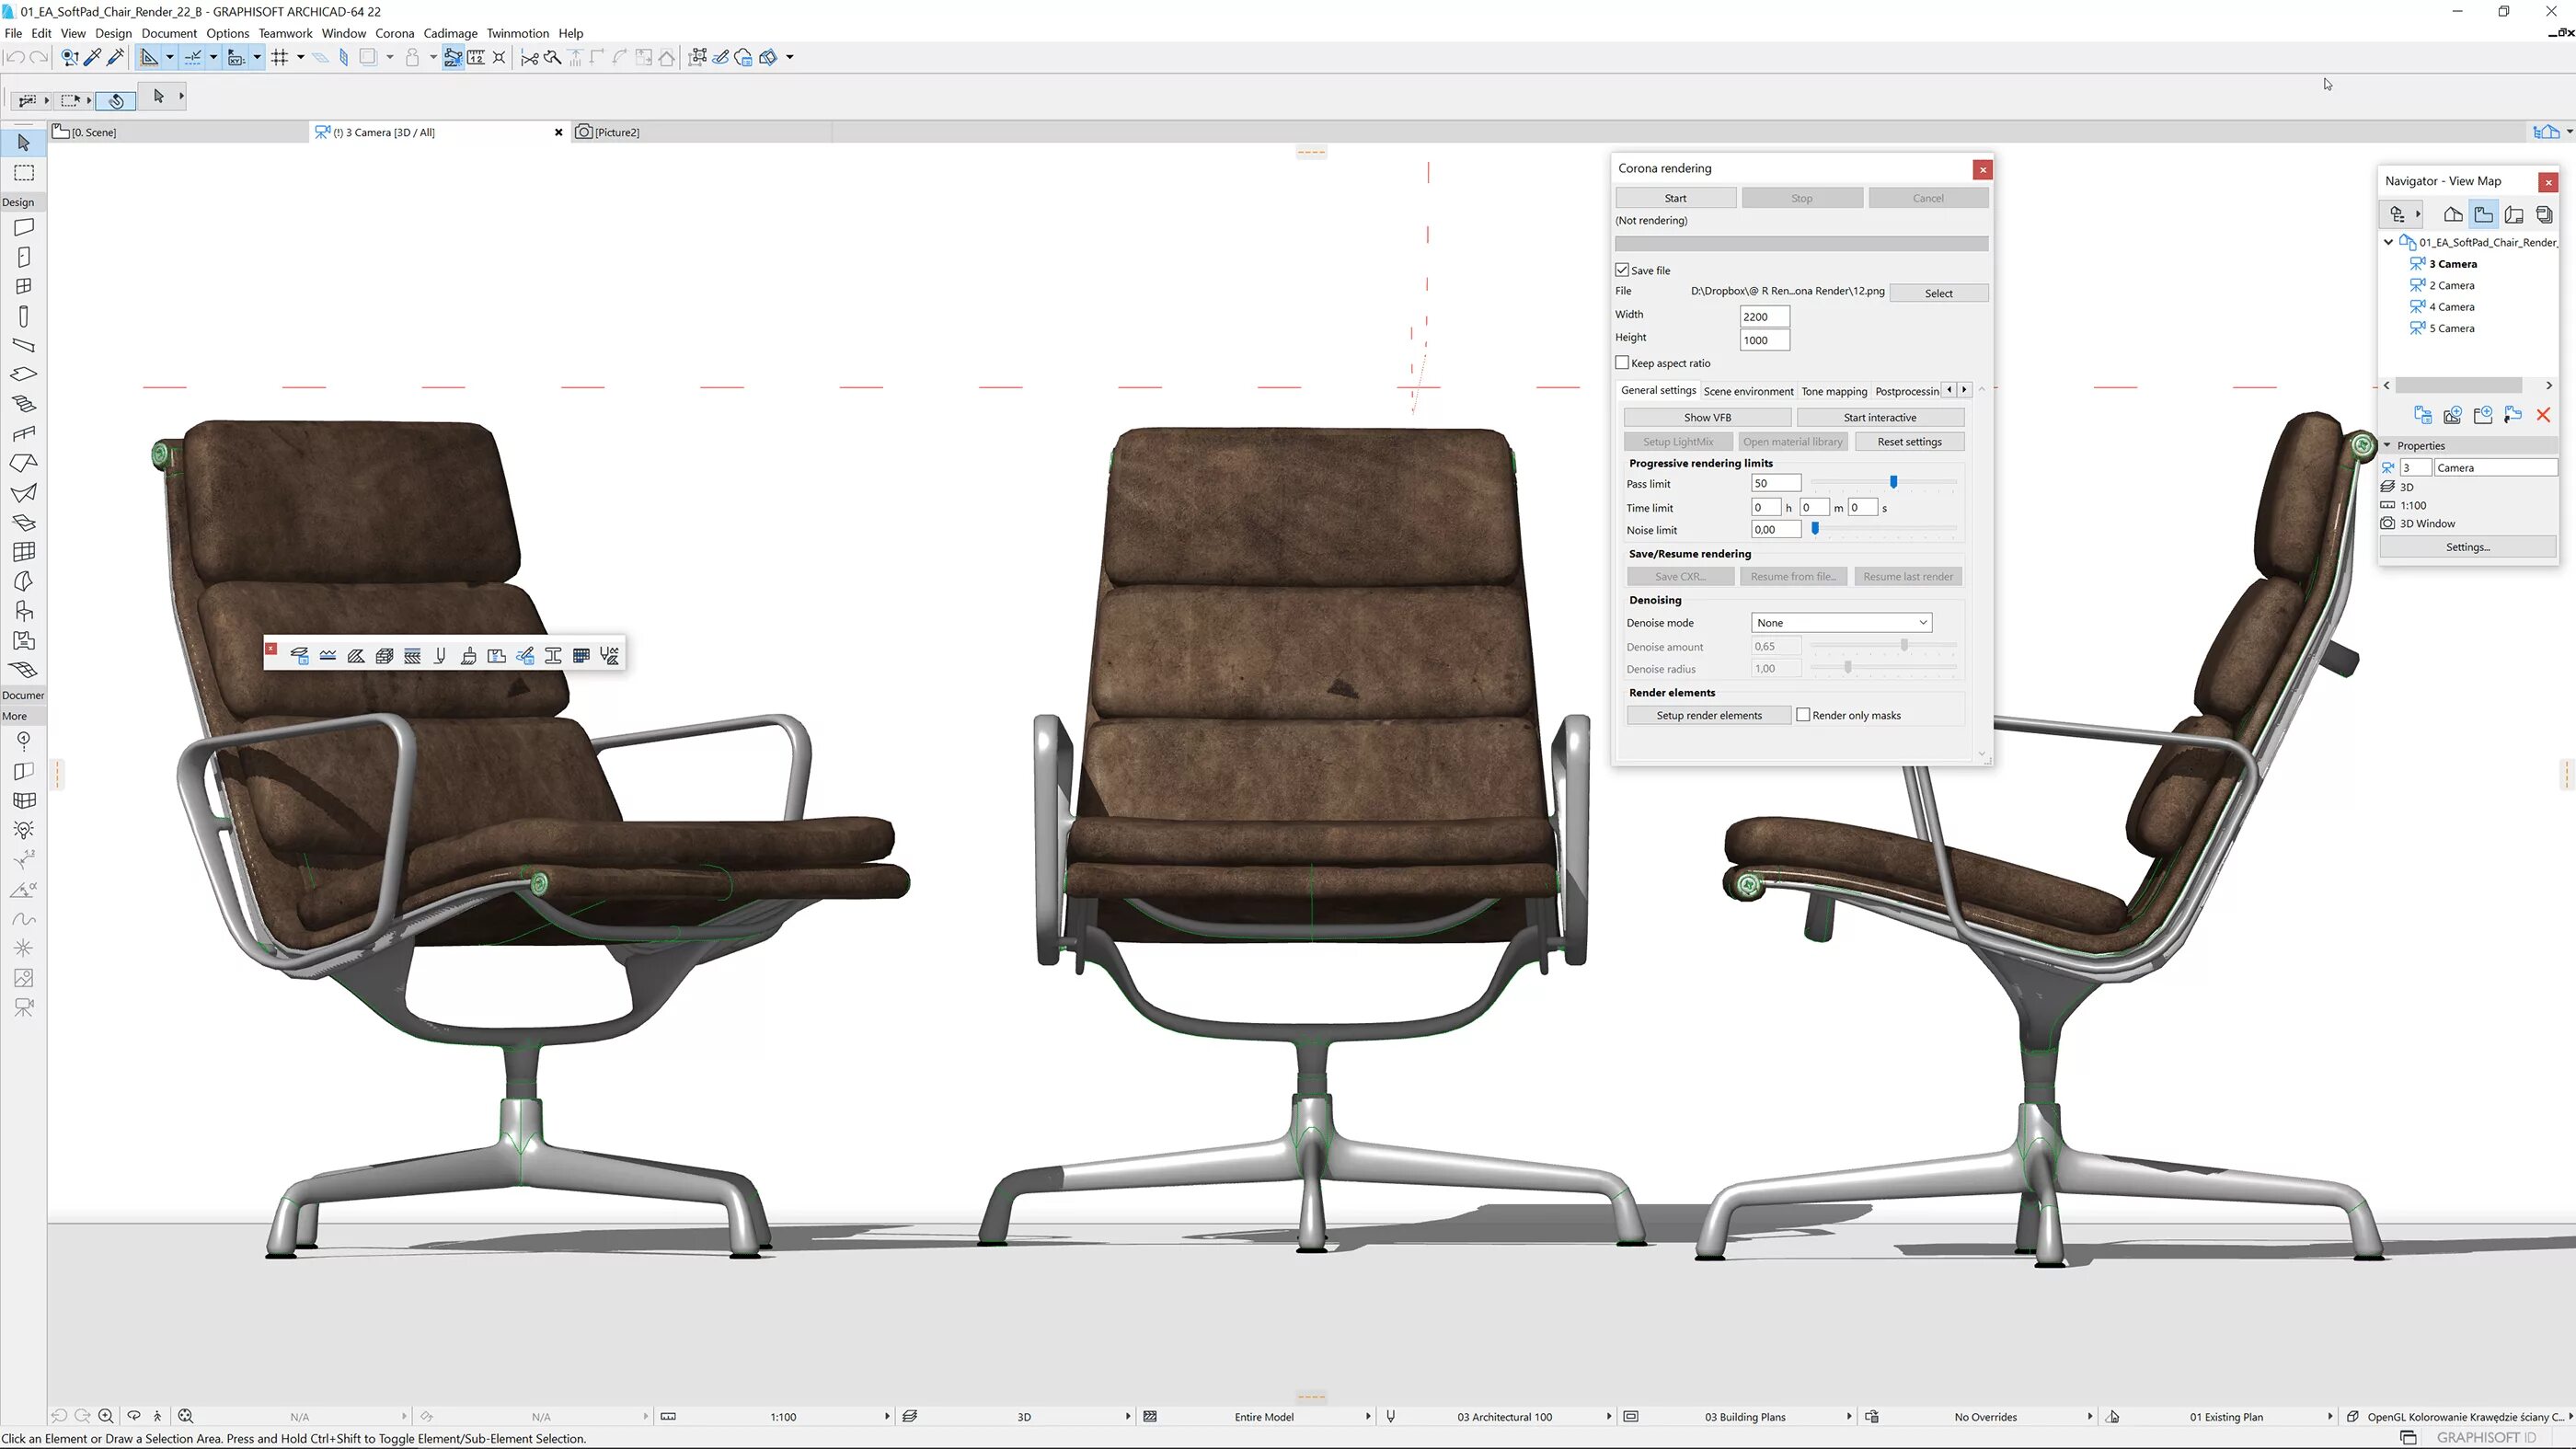Select the Arrow tool in the toolbox
The image size is (2576, 1449).
coord(24,143)
